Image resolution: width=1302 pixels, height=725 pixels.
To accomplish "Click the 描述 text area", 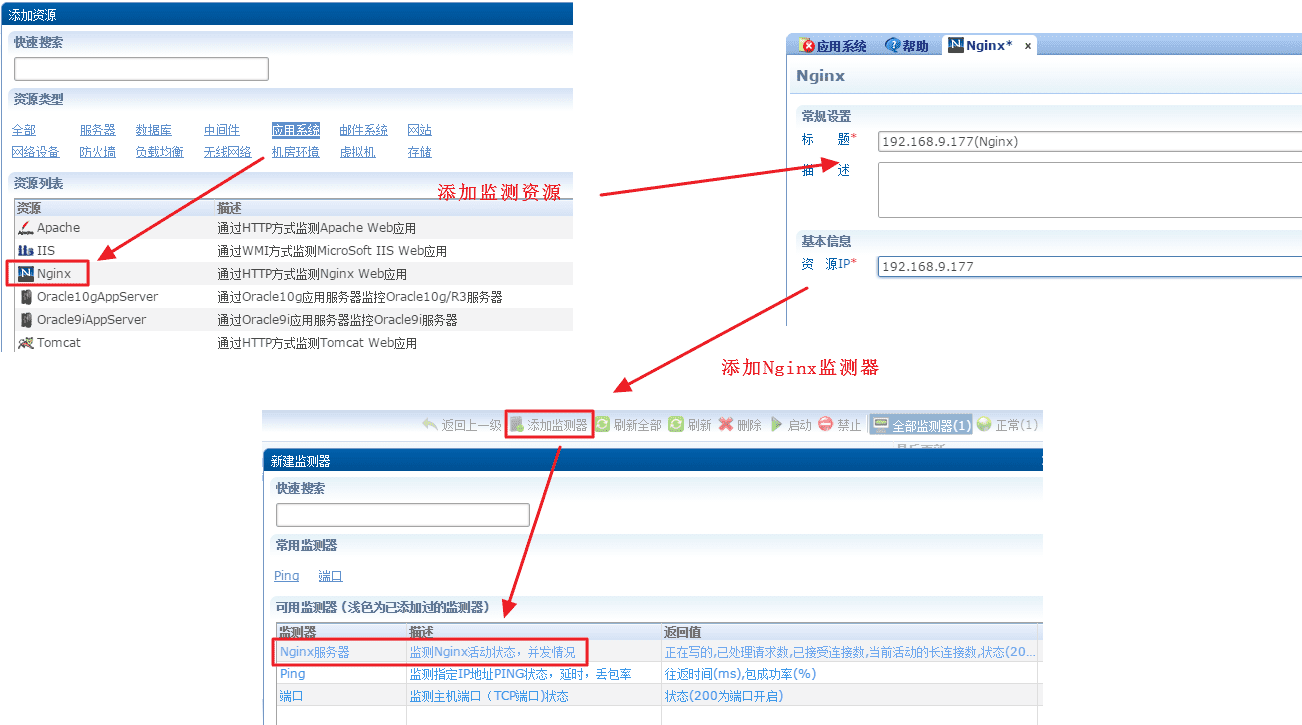I will click(1090, 190).
